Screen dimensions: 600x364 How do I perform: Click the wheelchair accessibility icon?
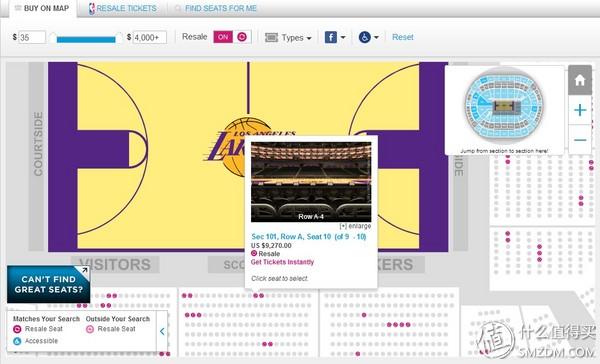click(x=364, y=37)
